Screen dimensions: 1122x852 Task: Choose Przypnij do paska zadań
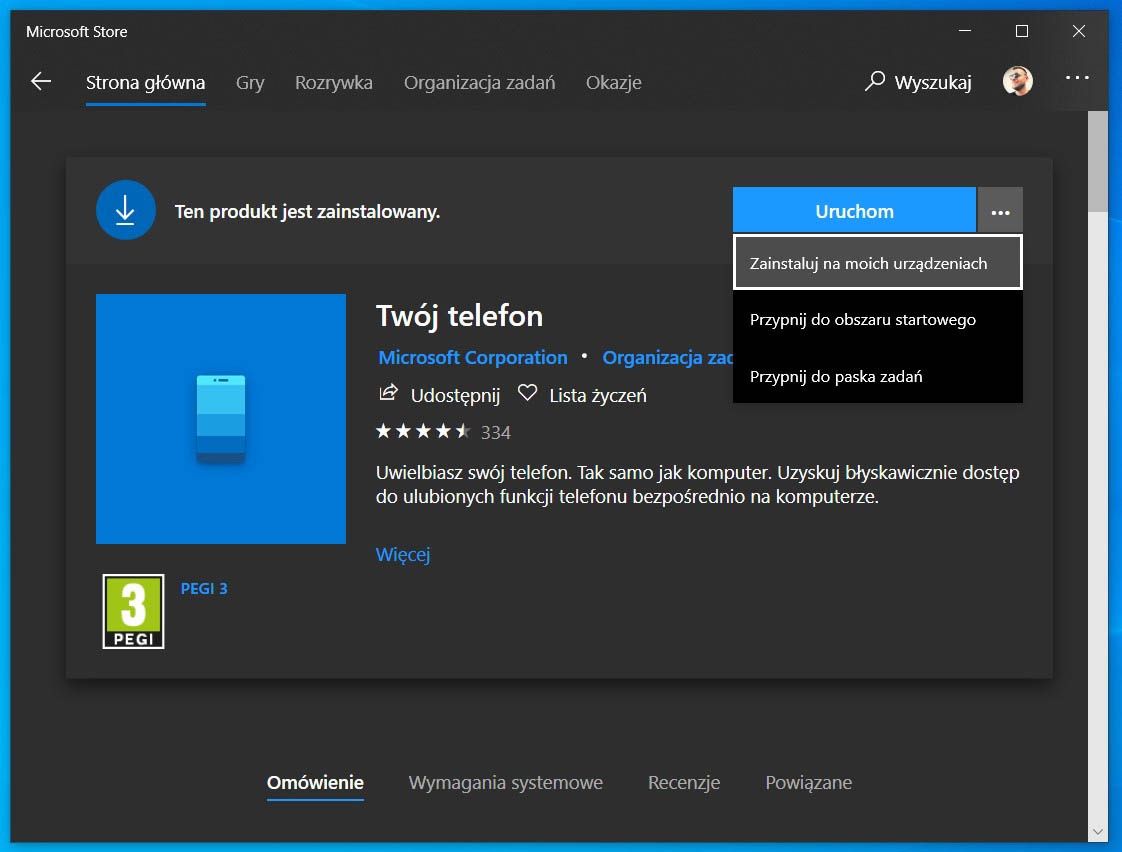click(877, 376)
